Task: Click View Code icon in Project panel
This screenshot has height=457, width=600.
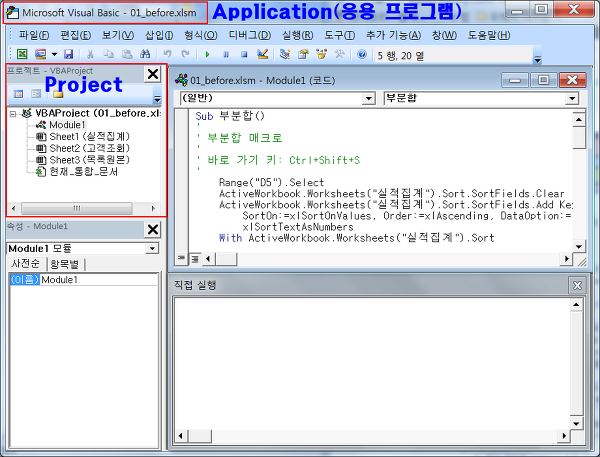Action: pyautogui.click(x=18, y=94)
